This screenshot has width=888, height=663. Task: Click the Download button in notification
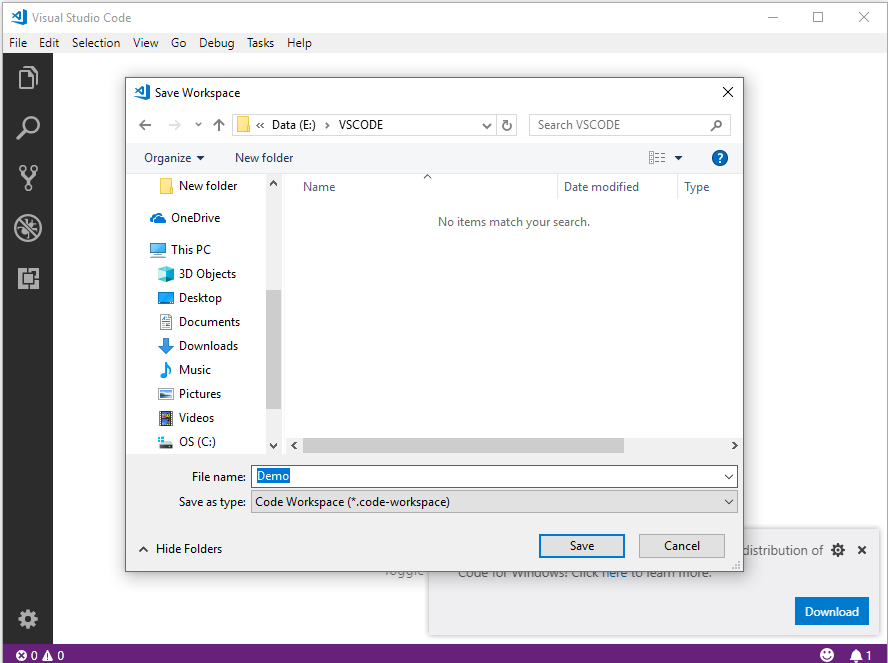pyautogui.click(x=831, y=611)
